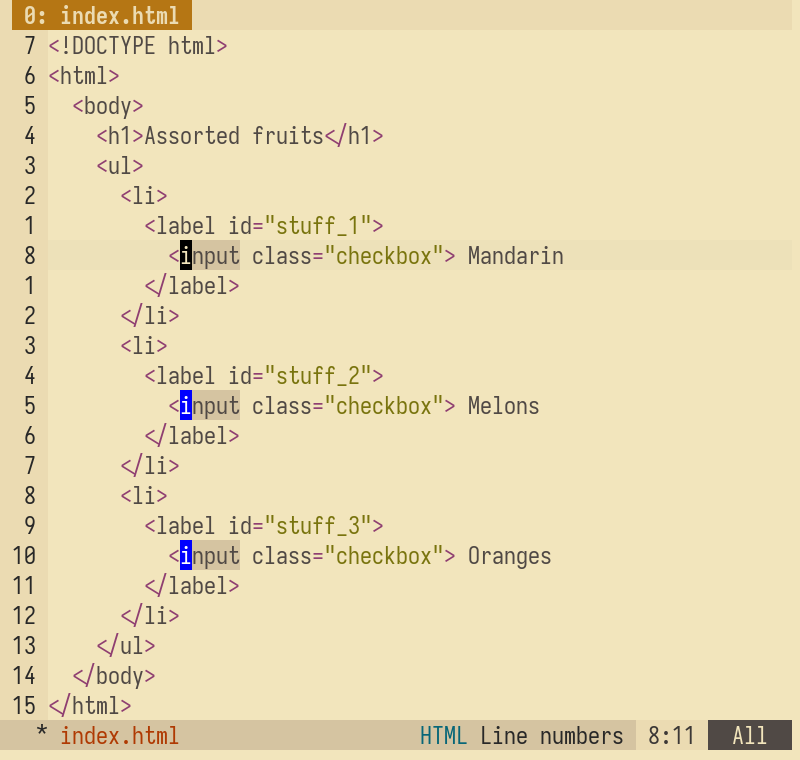Place the cursor on the word Oranges
This screenshot has height=760, width=800.
click(x=509, y=556)
